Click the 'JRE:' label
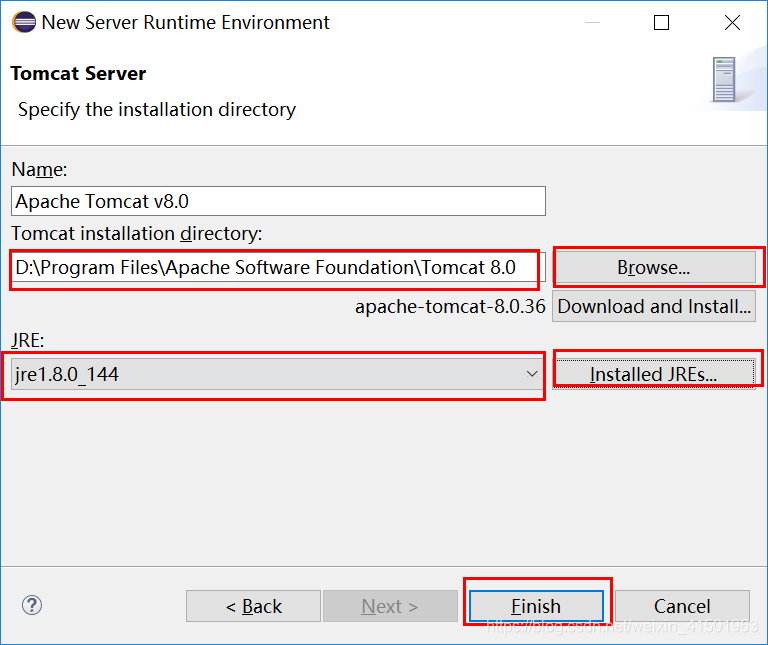This screenshot has width=768, height=645. [27, 340]
